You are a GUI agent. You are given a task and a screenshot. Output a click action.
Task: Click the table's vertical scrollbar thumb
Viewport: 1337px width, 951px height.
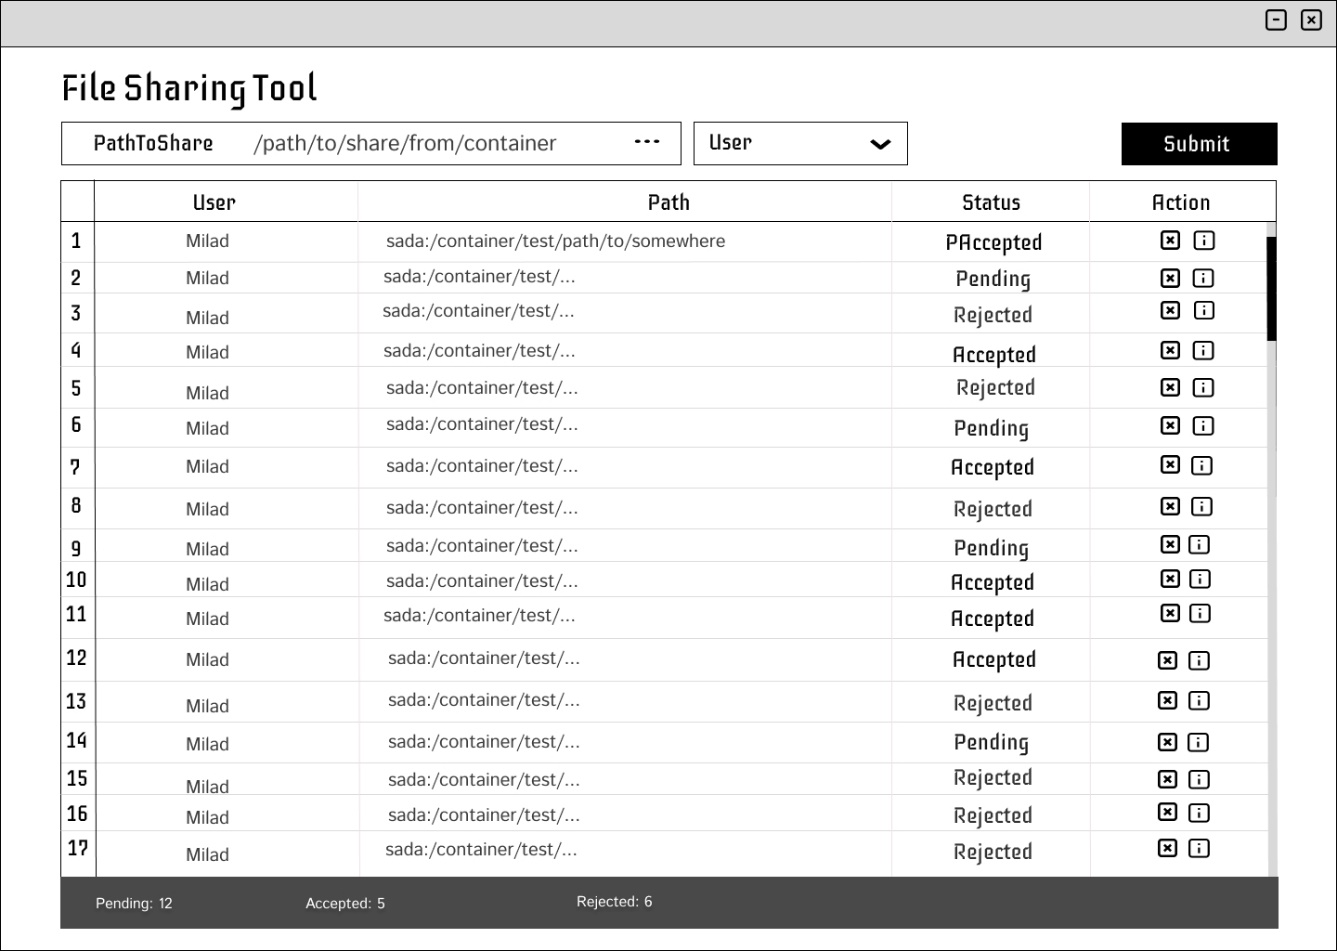[x=1271, y=288]
